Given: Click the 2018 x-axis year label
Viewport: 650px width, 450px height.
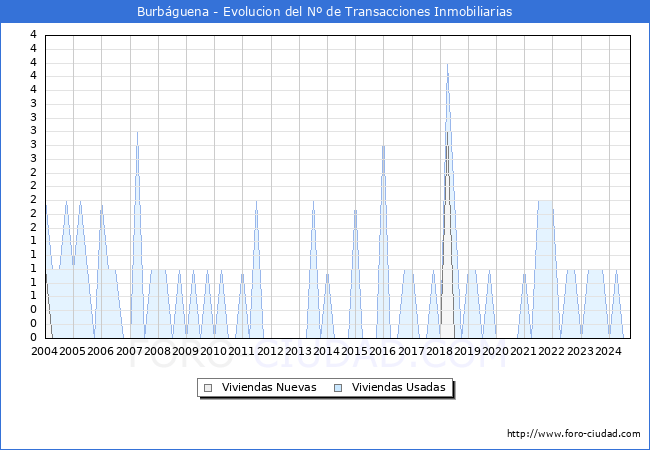Looking at the screenshot, I should tap(439, 351).
